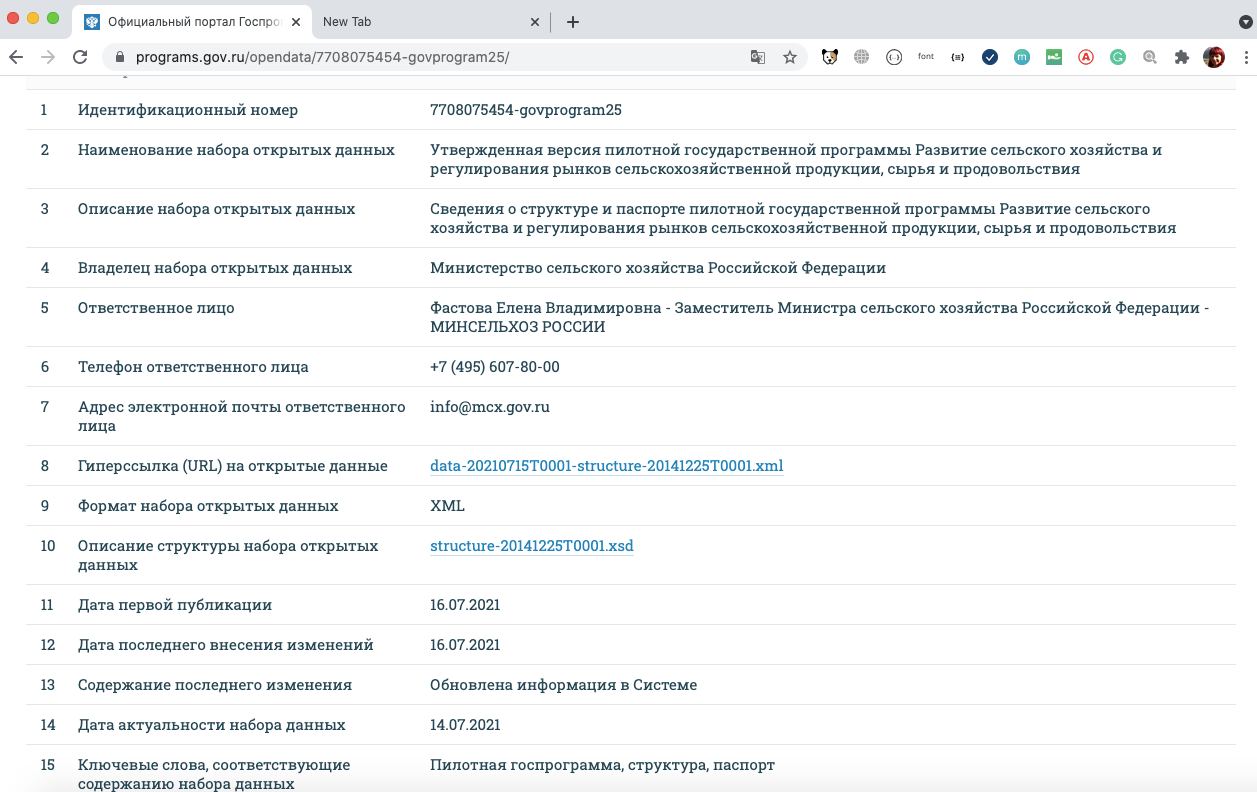Open the structure-20141225T0001.xsd link
Viewport: 1257px width, 792px height.
[x=531, y=546]
